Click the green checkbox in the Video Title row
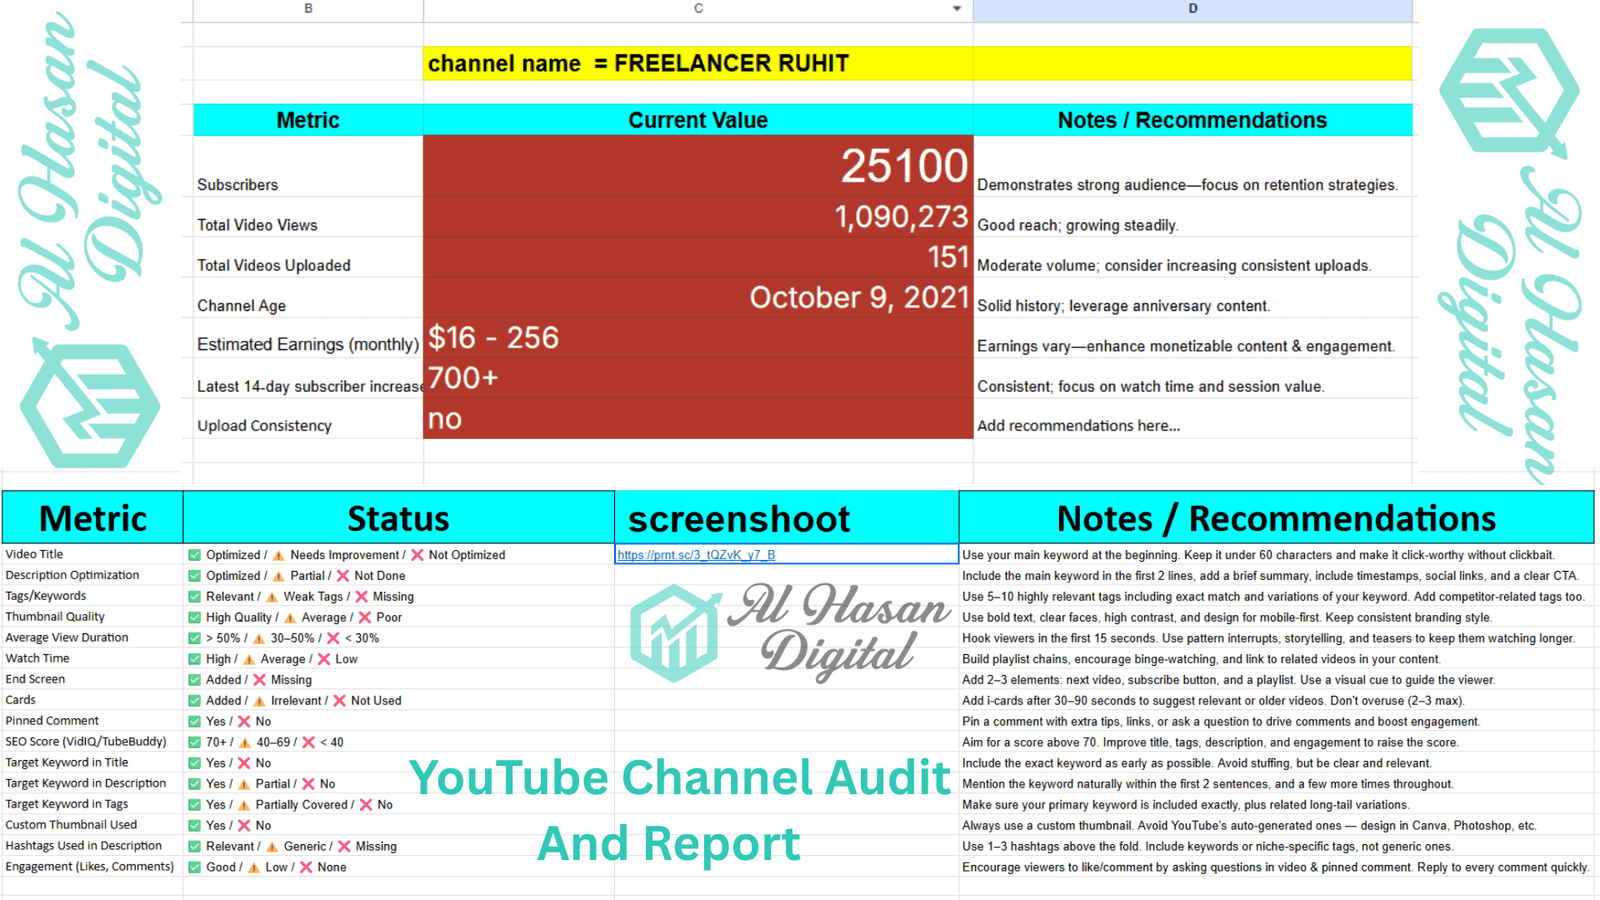Image resolution: width=1600 pixels, height=900 pixels. coord(195,555)
